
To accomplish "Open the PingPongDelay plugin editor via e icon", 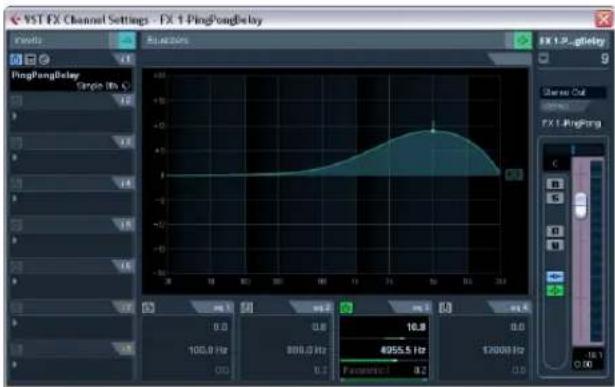I will [x=44, y=60].
